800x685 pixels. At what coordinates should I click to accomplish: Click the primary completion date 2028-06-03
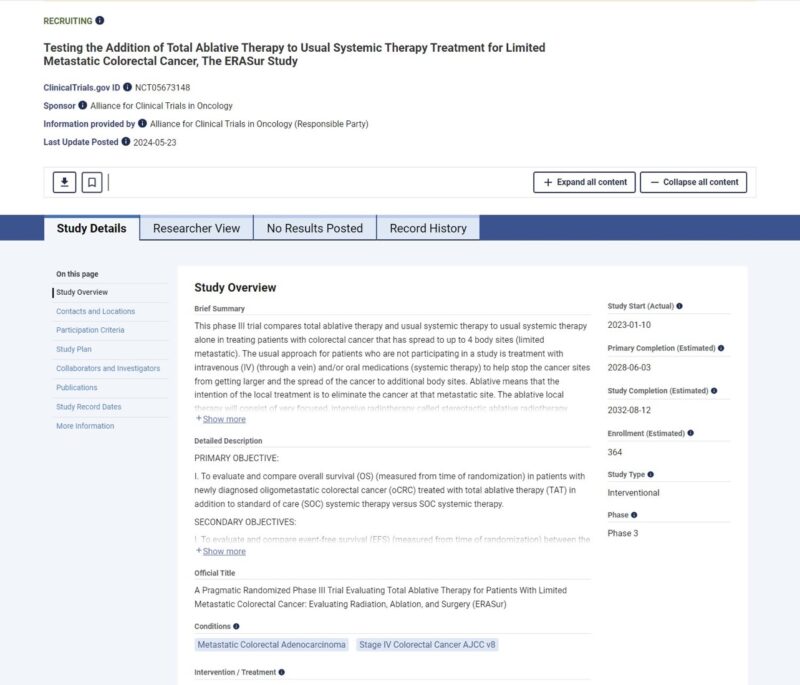tap(629, 367)
